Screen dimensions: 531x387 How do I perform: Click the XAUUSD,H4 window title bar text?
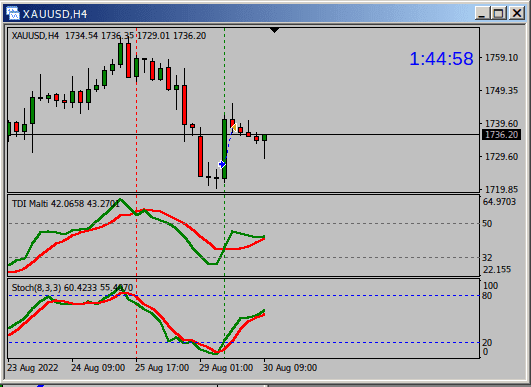tap(55, 14)
